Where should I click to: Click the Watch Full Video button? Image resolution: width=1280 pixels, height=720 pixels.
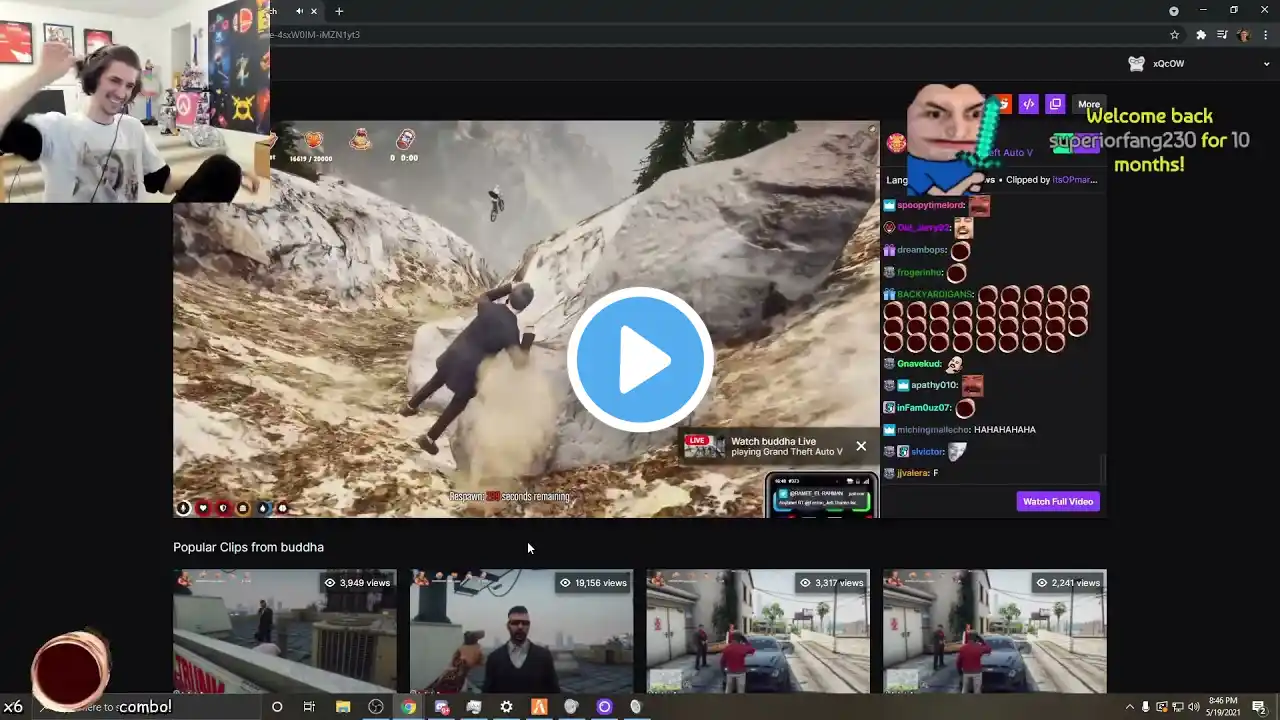point(1058,501)
